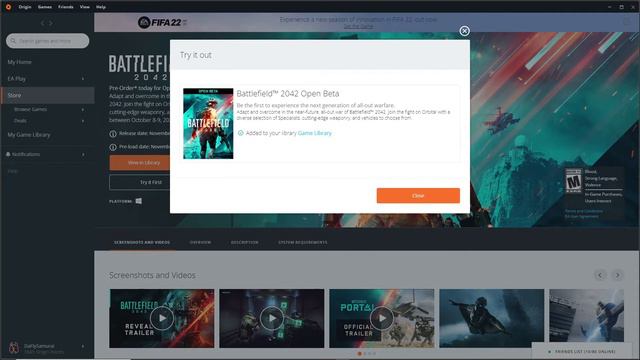Switch to the Description tab
Screen dimensions: 640x360
(244, 242)
